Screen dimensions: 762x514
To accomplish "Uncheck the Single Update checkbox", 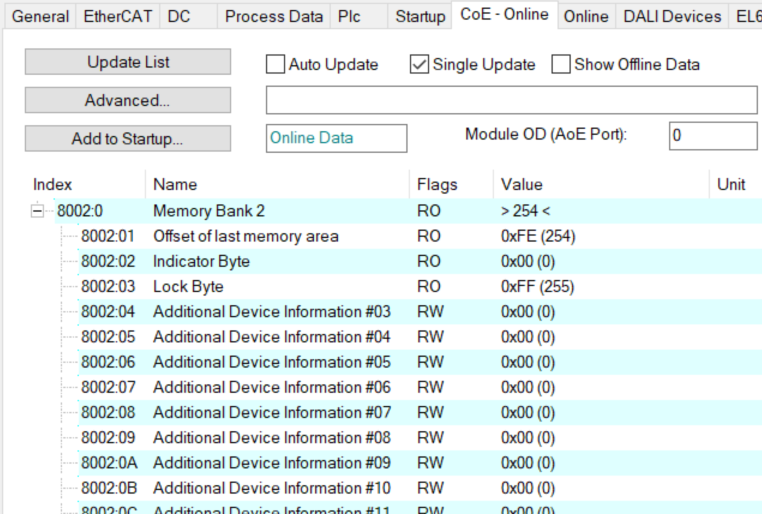I will [x=420, y=65].
